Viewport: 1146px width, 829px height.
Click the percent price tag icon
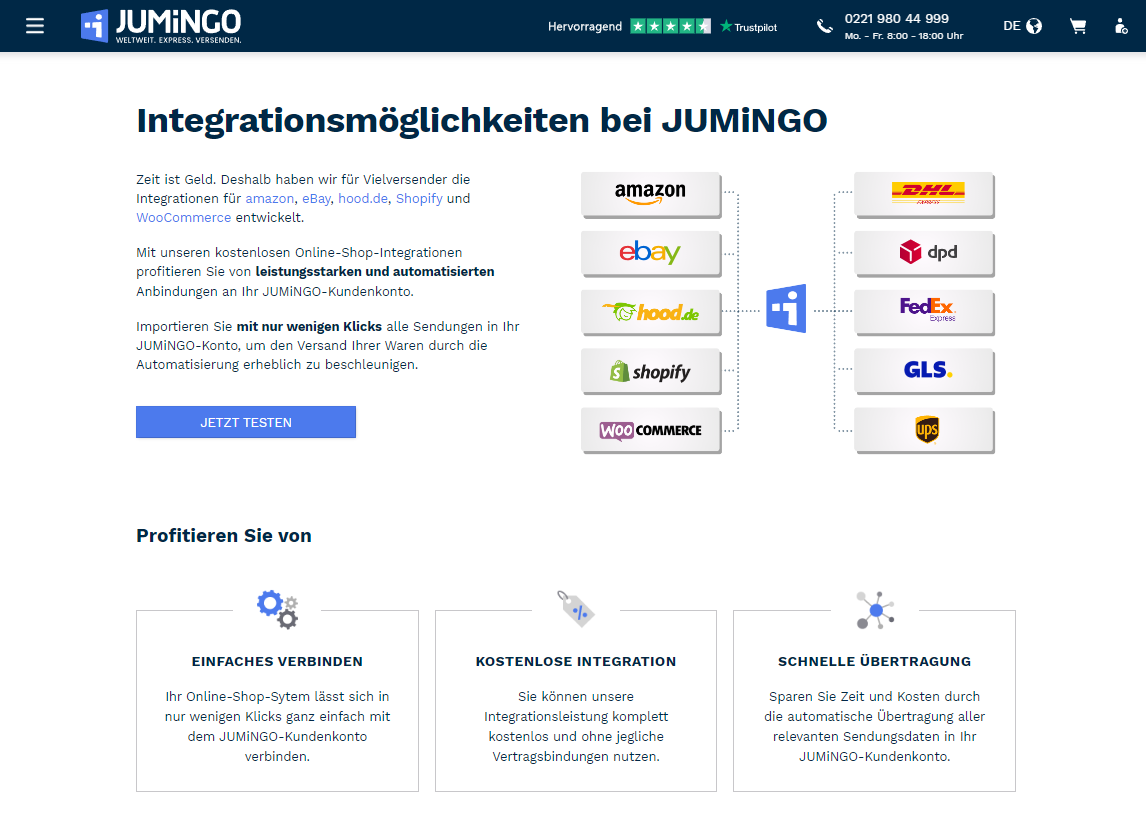(576, 609)
